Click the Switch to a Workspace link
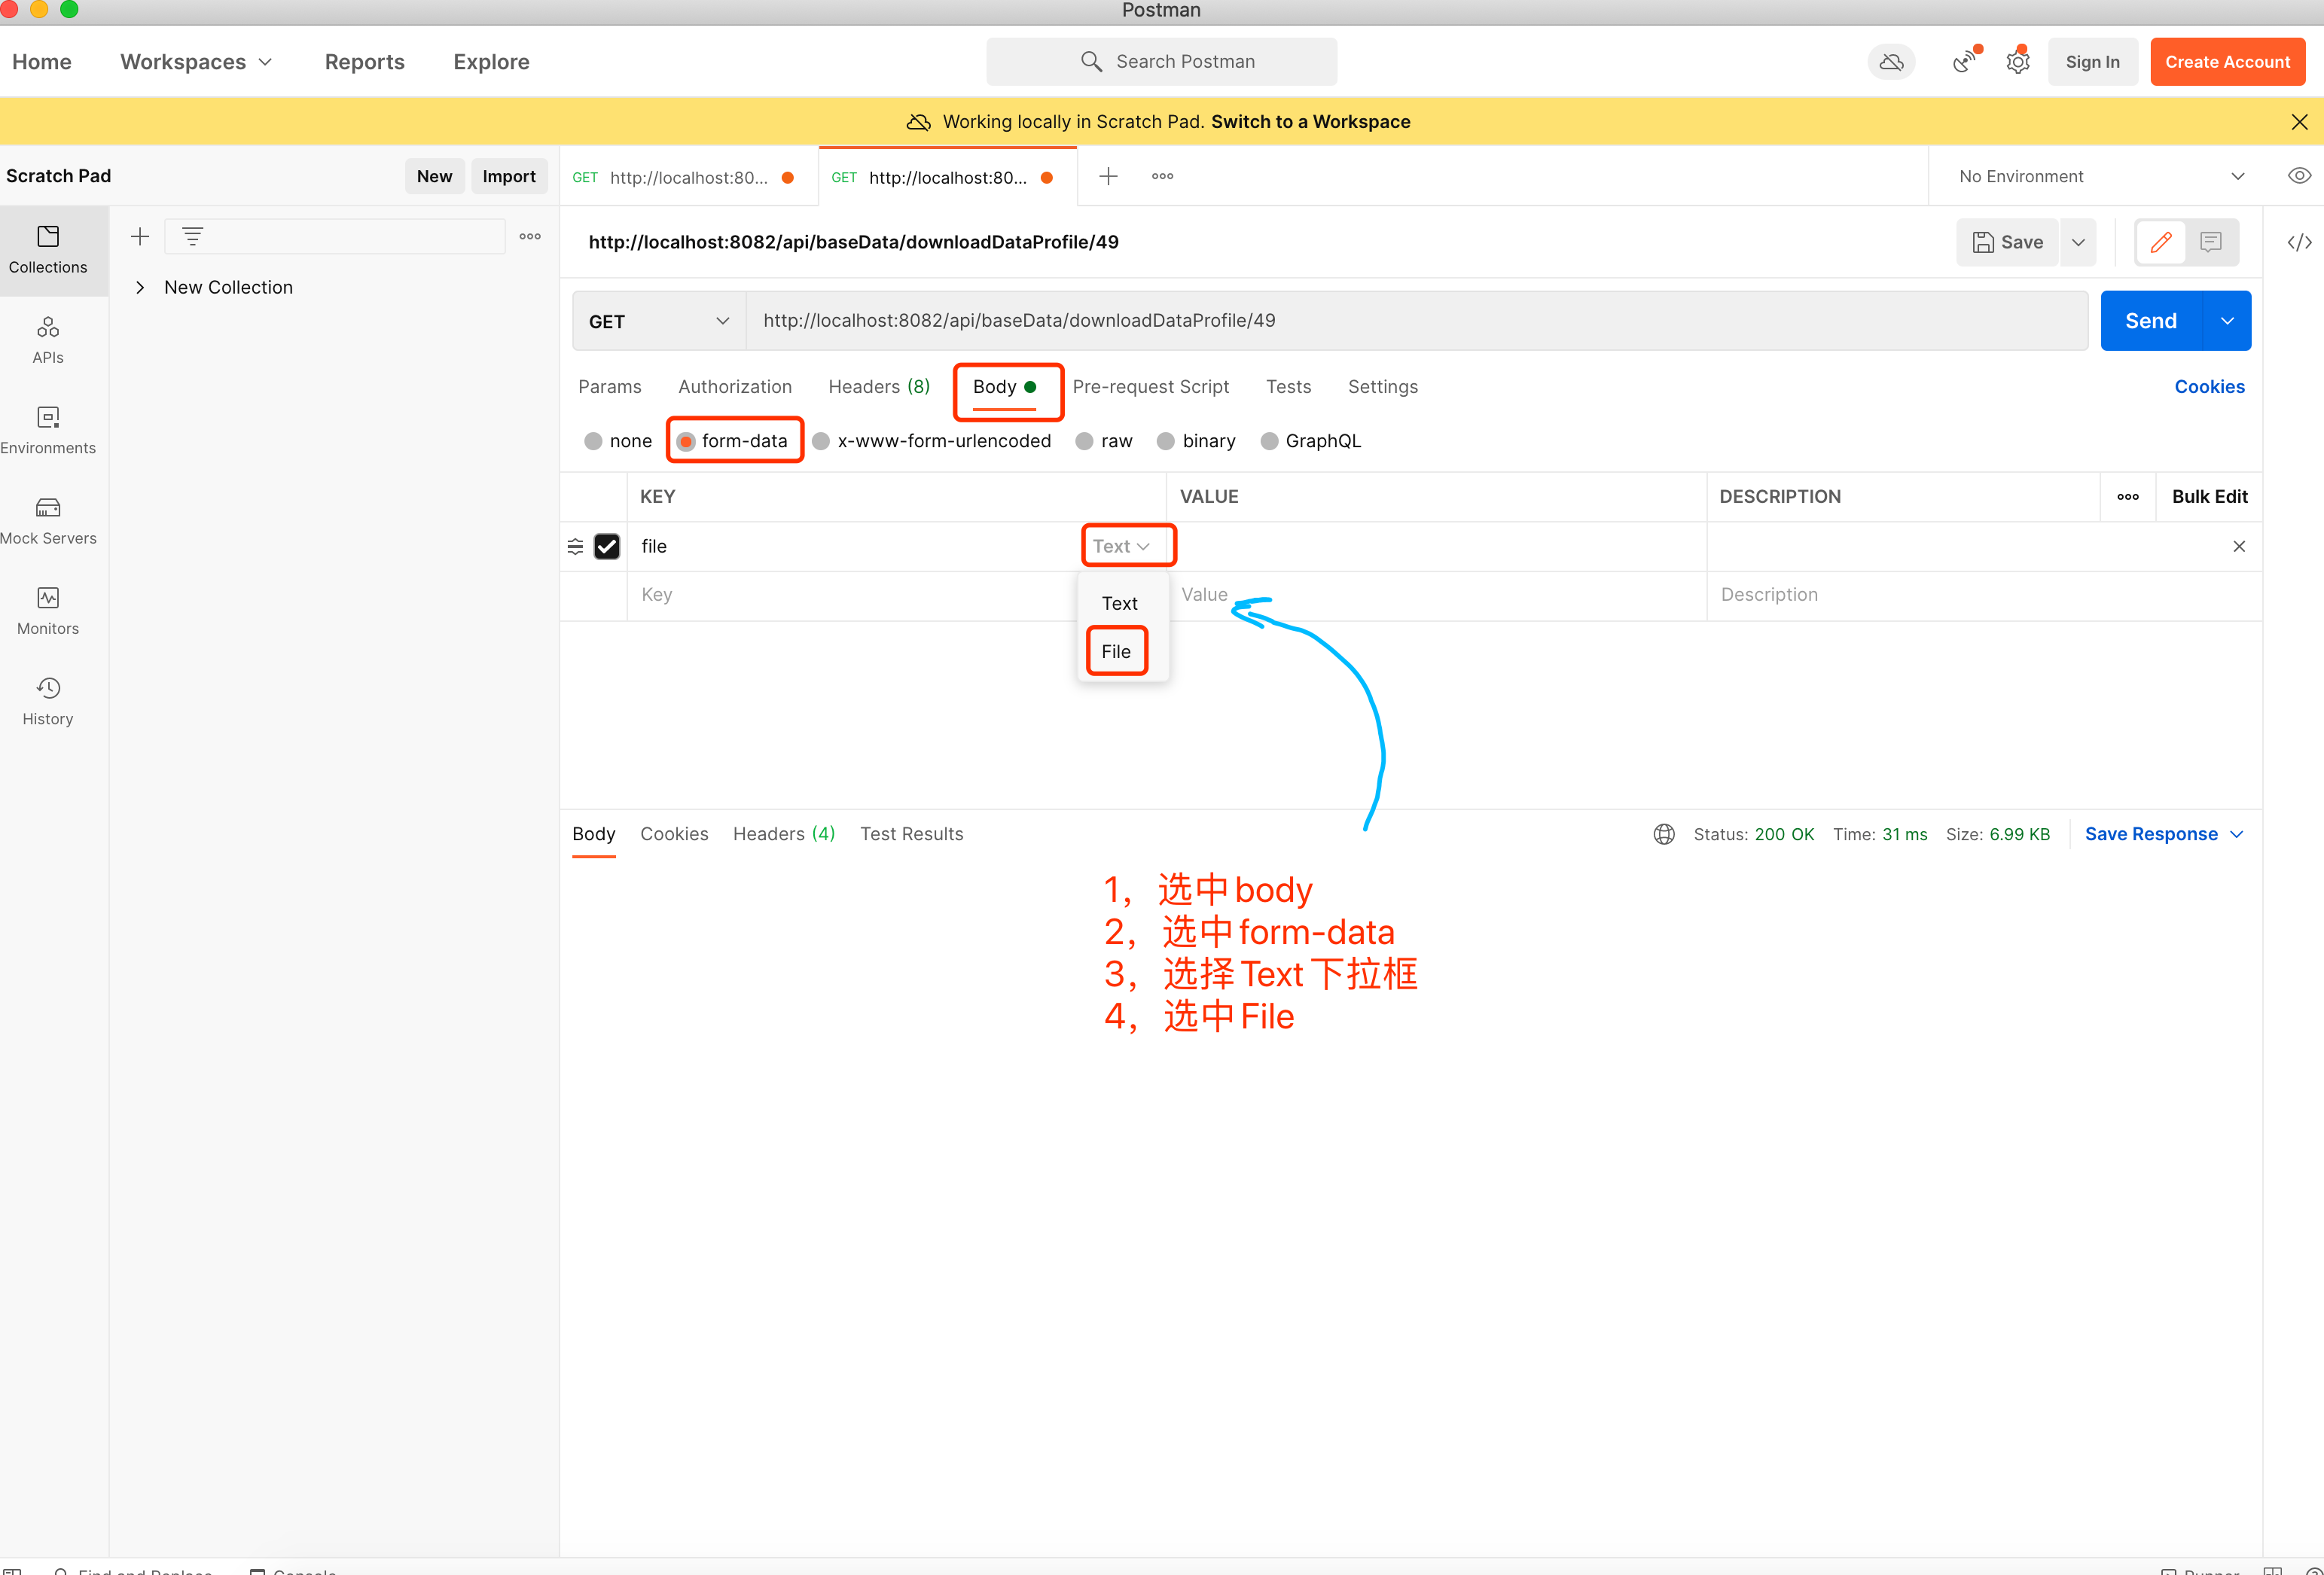This screenshot has height=1575, width=2324. click(1311, 122)
